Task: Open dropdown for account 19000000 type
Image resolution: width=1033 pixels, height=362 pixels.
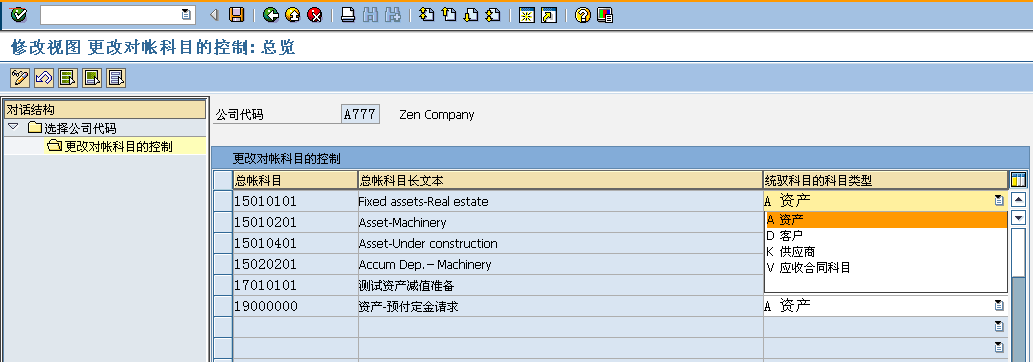Action: (999, 305)
